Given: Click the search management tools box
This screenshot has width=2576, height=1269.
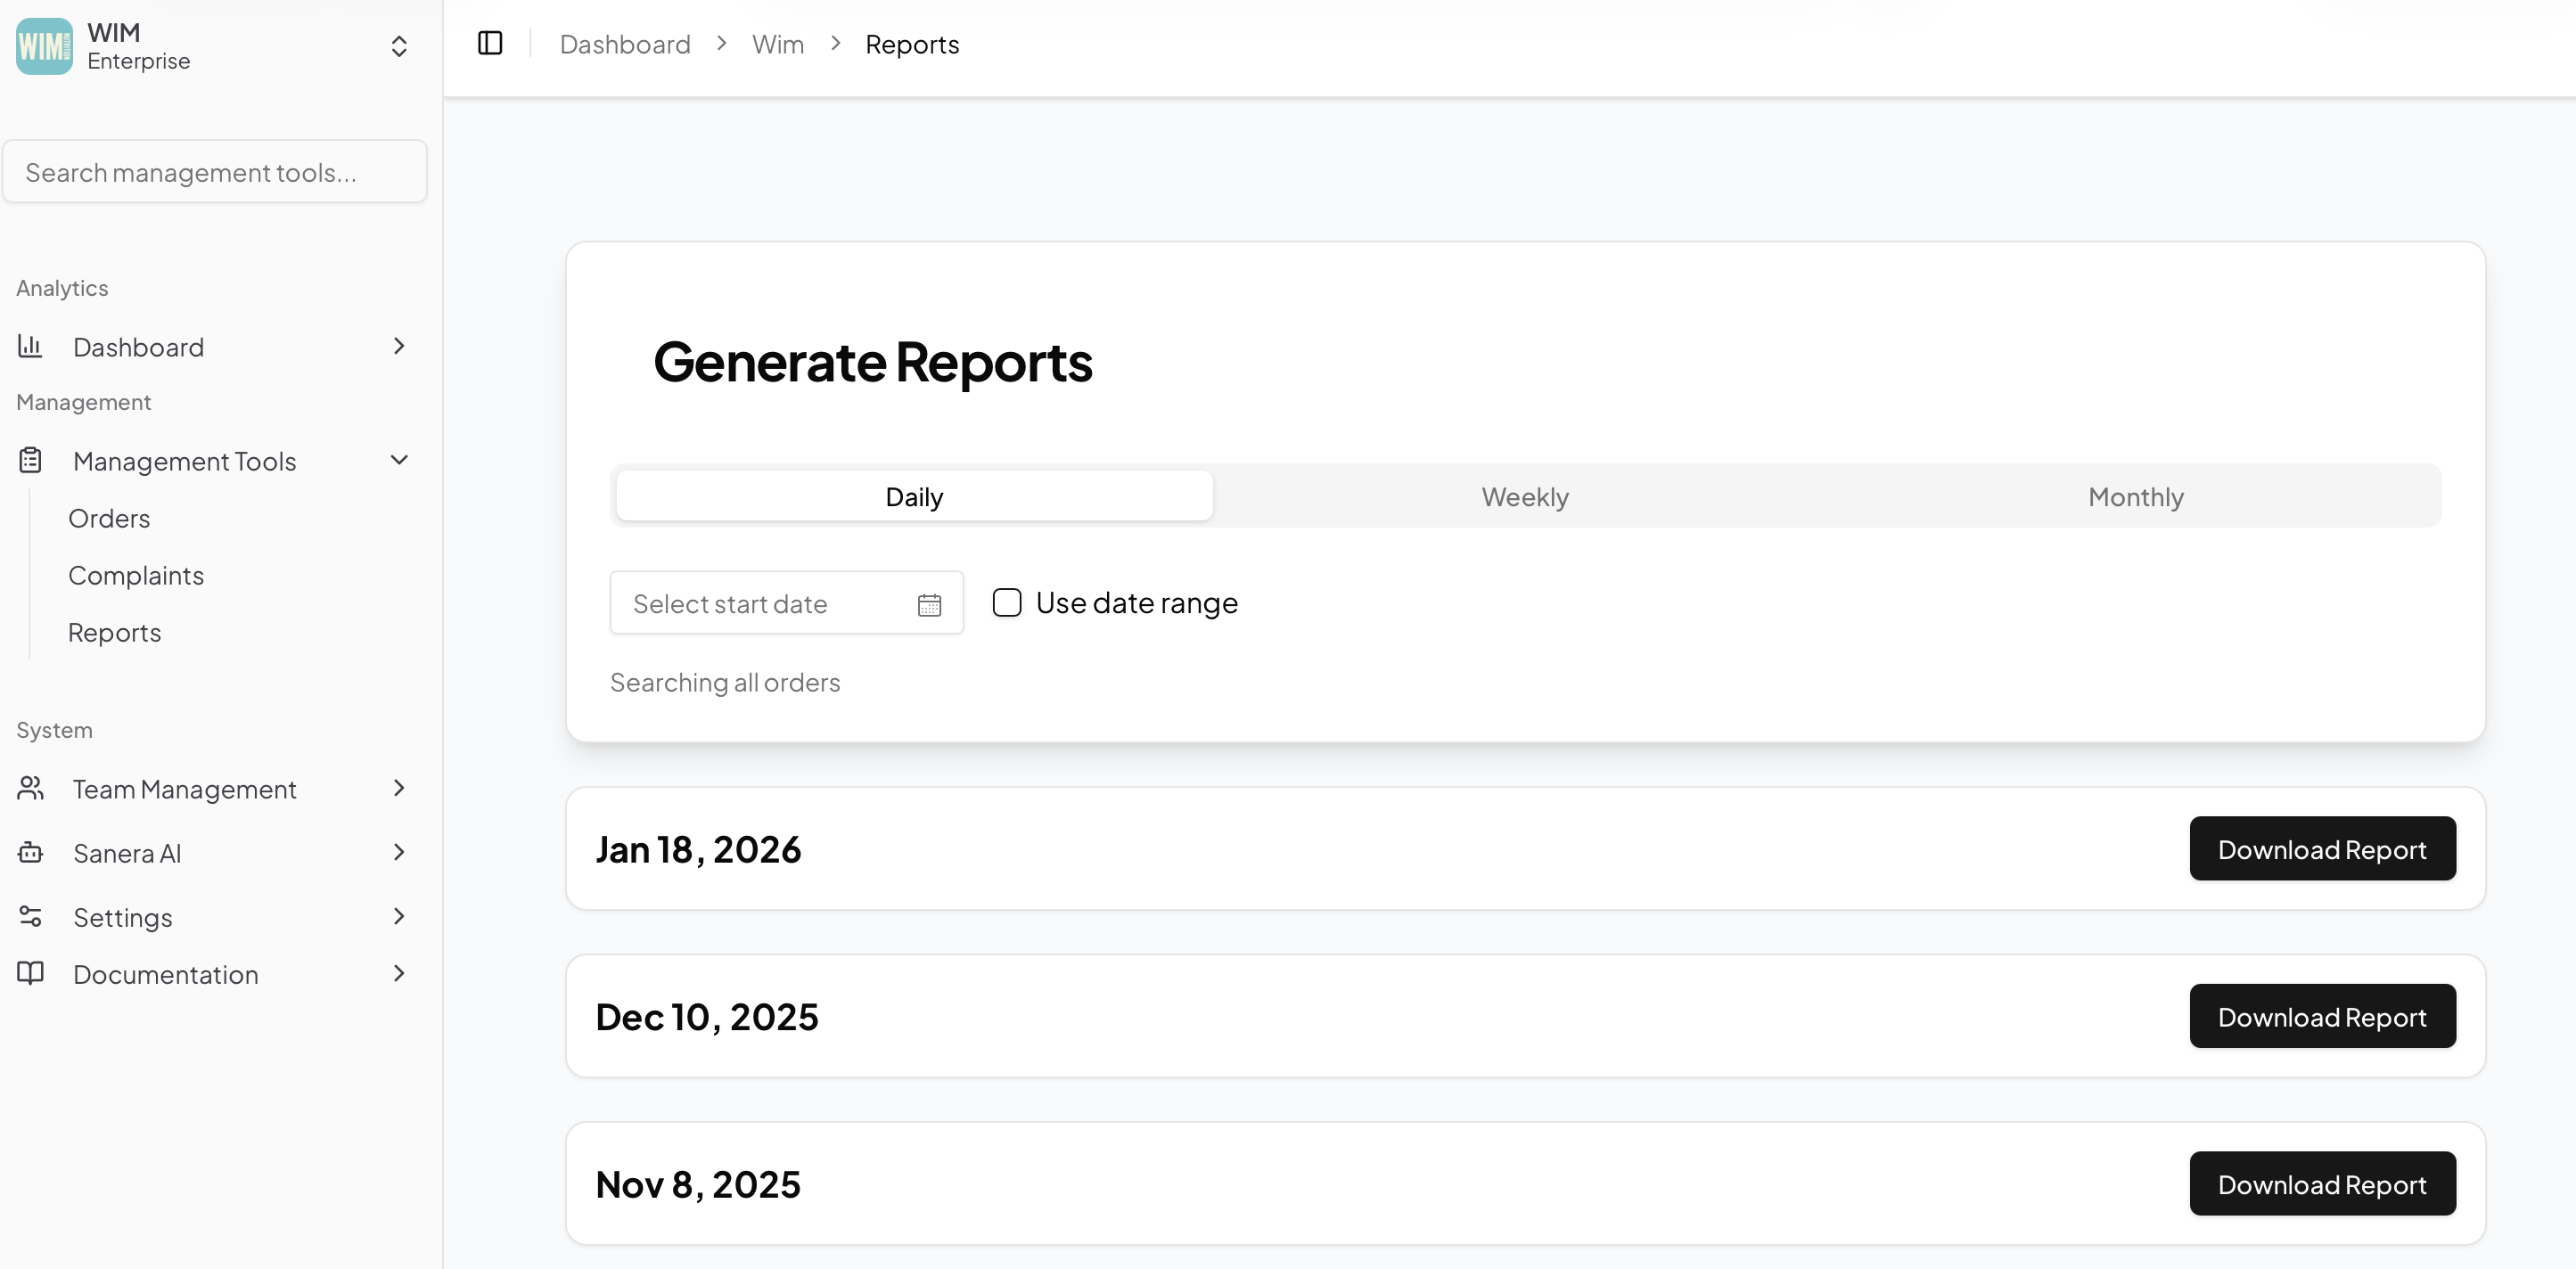Looking at the screenshot, I should (214, 171).
